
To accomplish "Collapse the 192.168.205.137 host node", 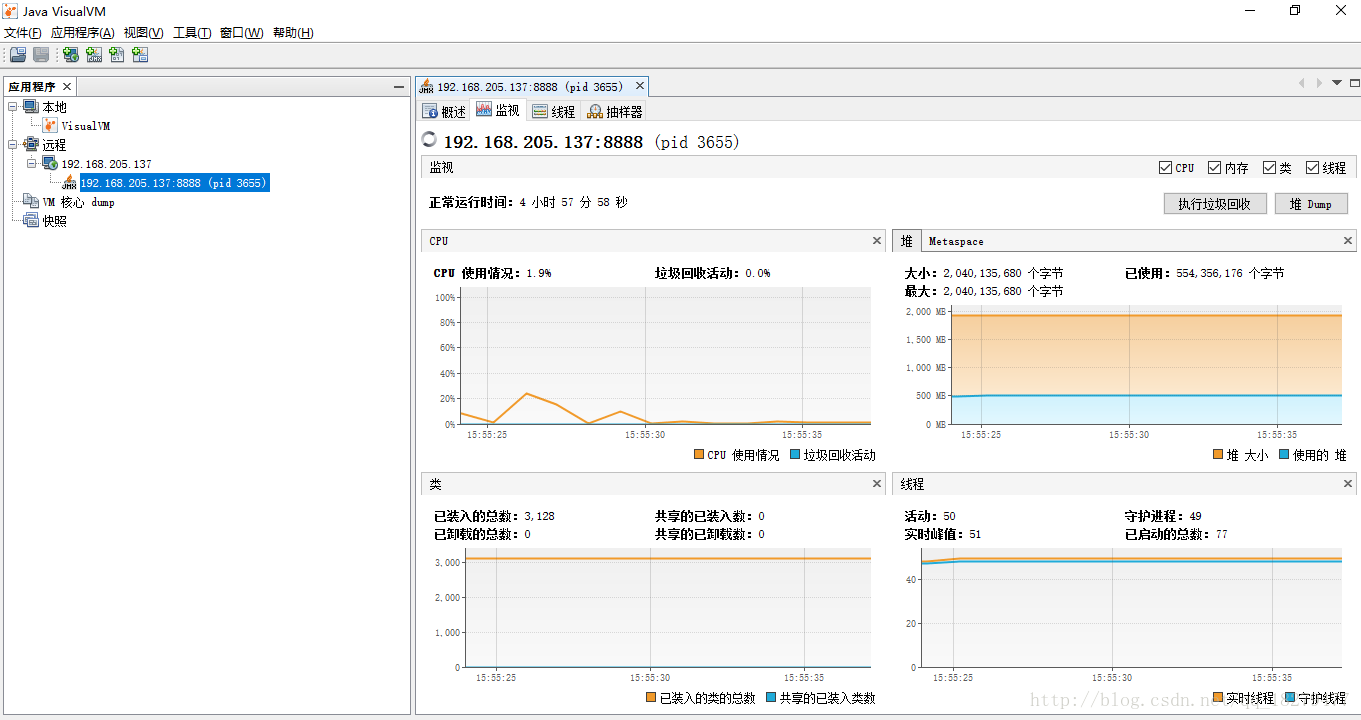I will [x=32, y=163].
